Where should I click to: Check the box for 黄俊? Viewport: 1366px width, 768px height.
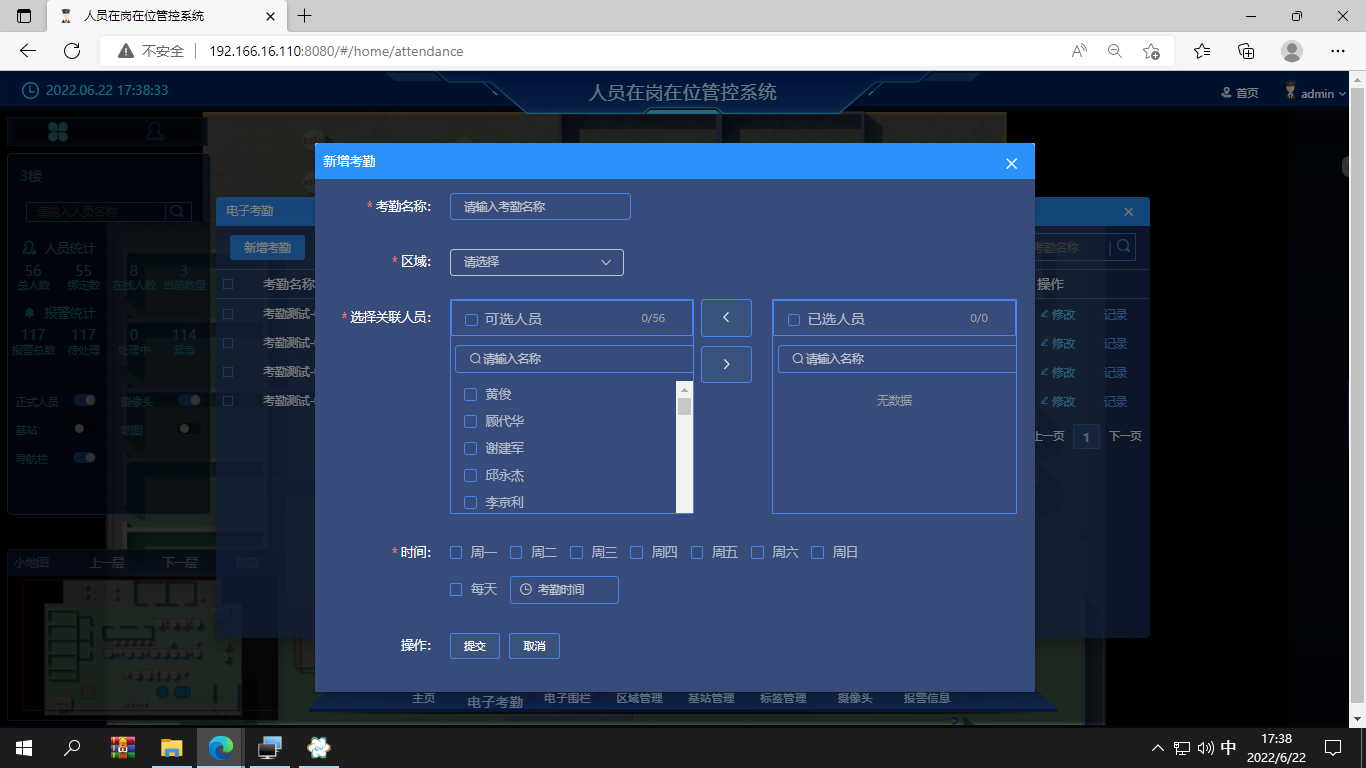pyautogui.click(x=471, y=395)
